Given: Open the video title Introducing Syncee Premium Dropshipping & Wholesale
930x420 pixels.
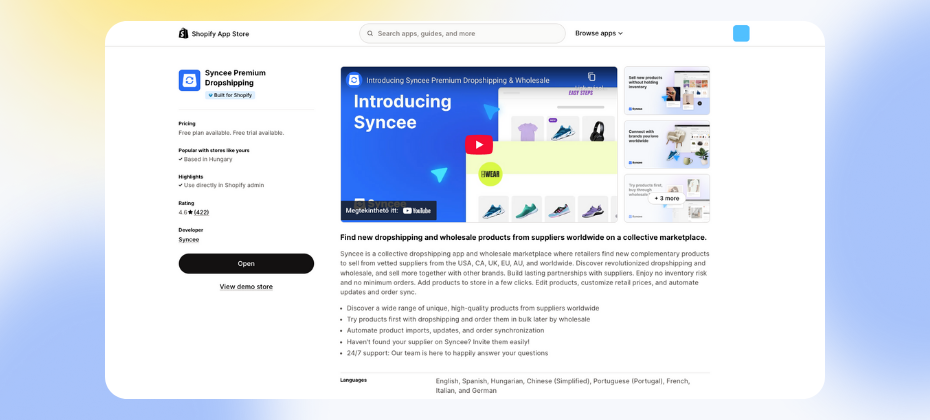Looking at the screenshot, I should tap(458, 80).
